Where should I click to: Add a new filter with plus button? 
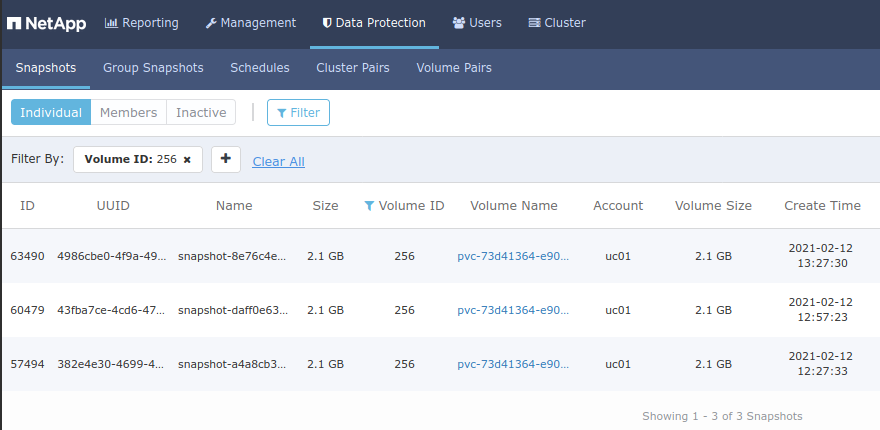click(226, 159)
